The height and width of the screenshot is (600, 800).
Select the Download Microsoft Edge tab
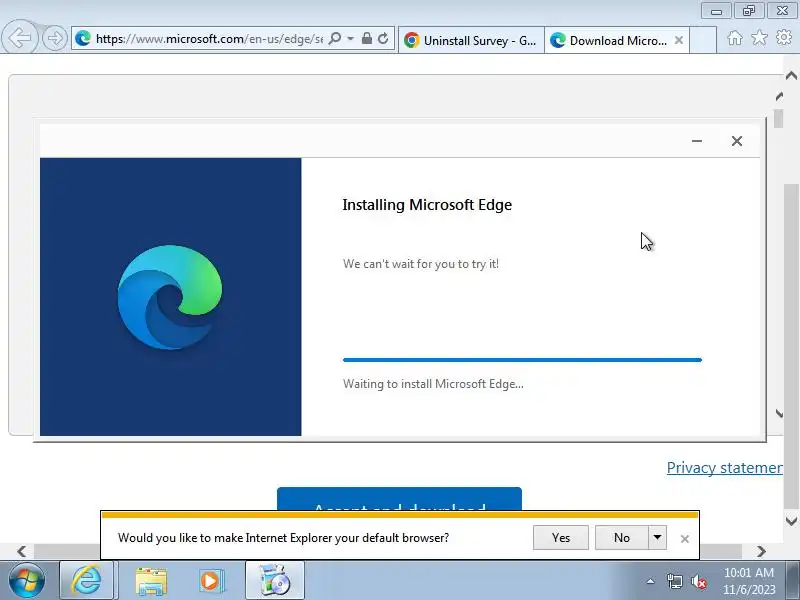(609, 40)
